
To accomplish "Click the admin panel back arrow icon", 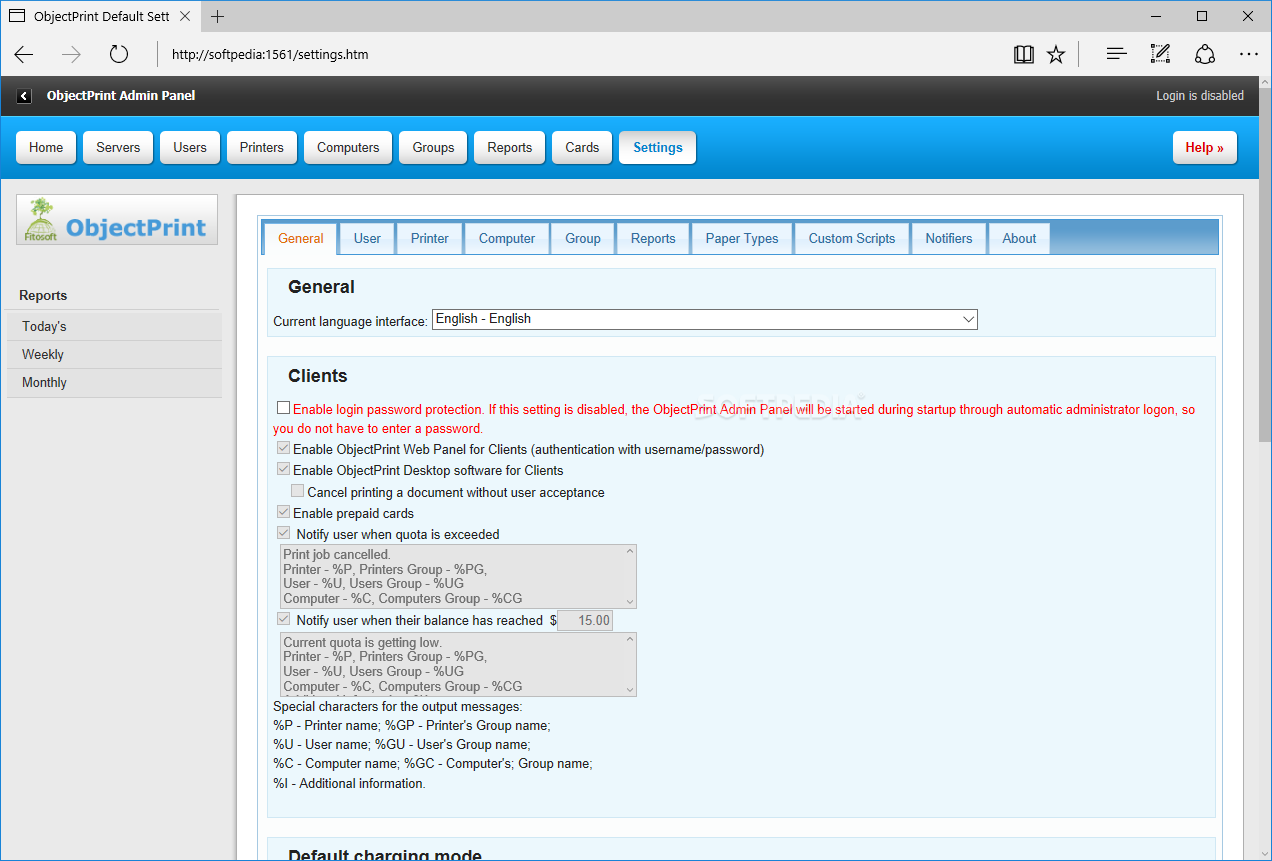I will [x=24, y=96].
